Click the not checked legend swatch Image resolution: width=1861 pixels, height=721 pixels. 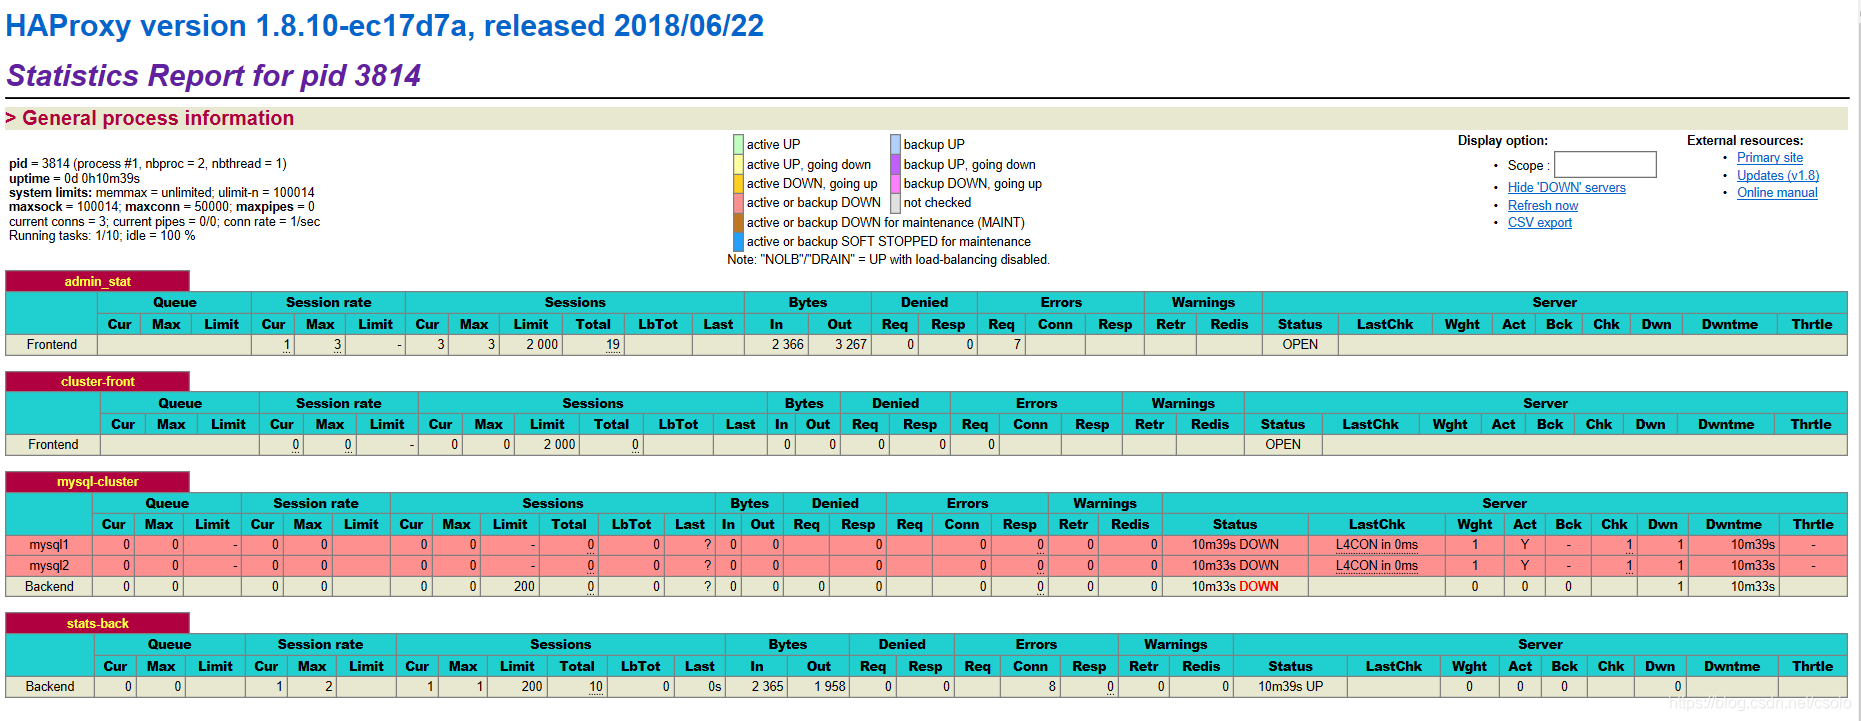(896, 202)
